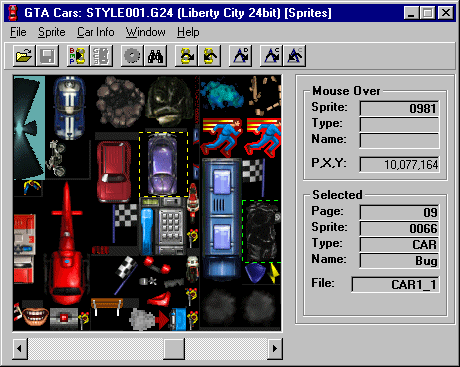
Task: Click the delta C icon with right arrow
Action: 271,56
